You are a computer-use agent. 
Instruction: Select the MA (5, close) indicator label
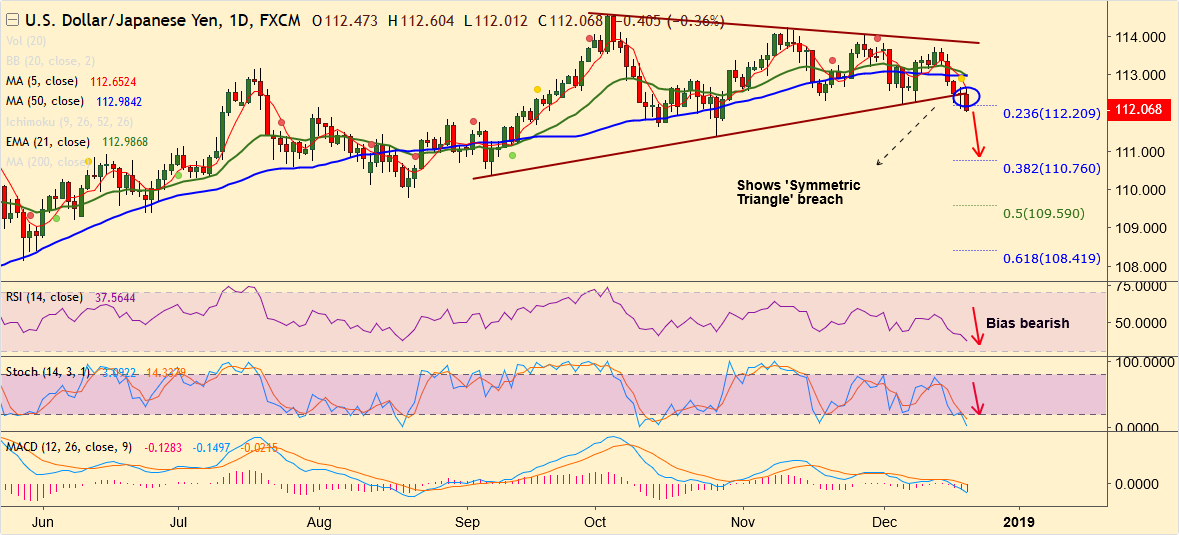click(44, 81)
